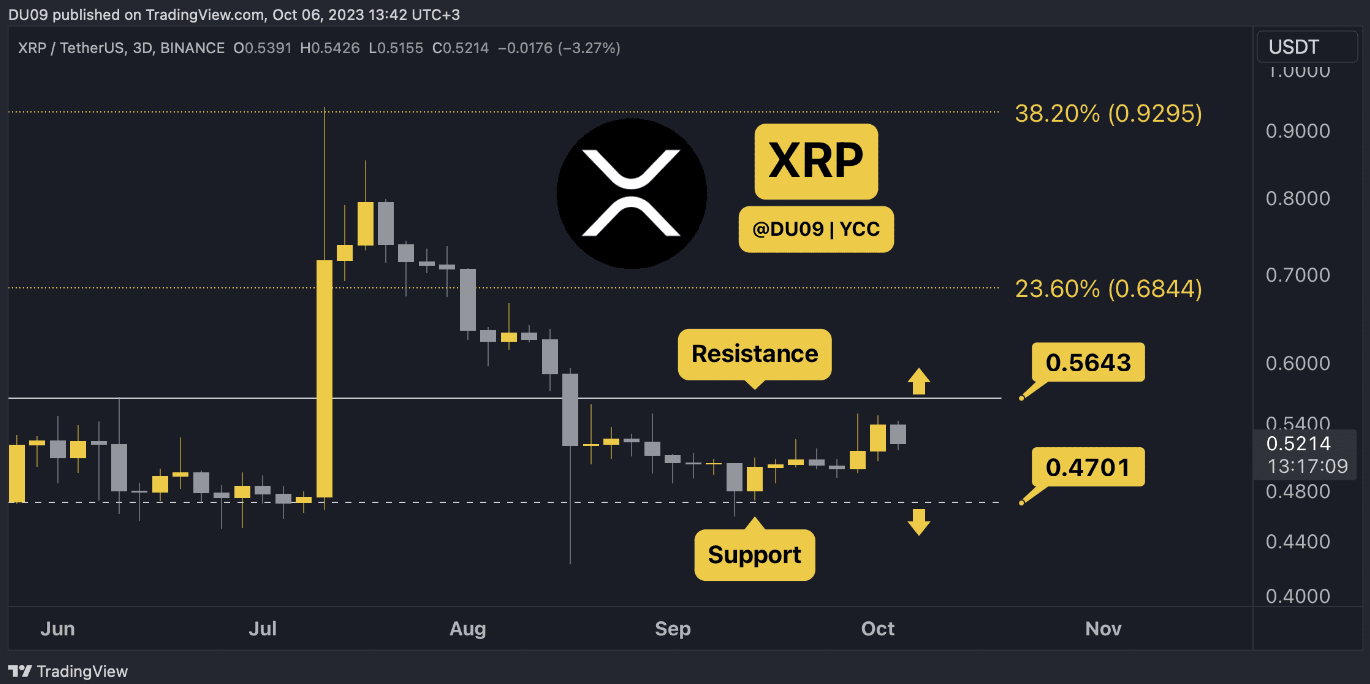Select the yellow XRP ticker badge

point(815,161)
